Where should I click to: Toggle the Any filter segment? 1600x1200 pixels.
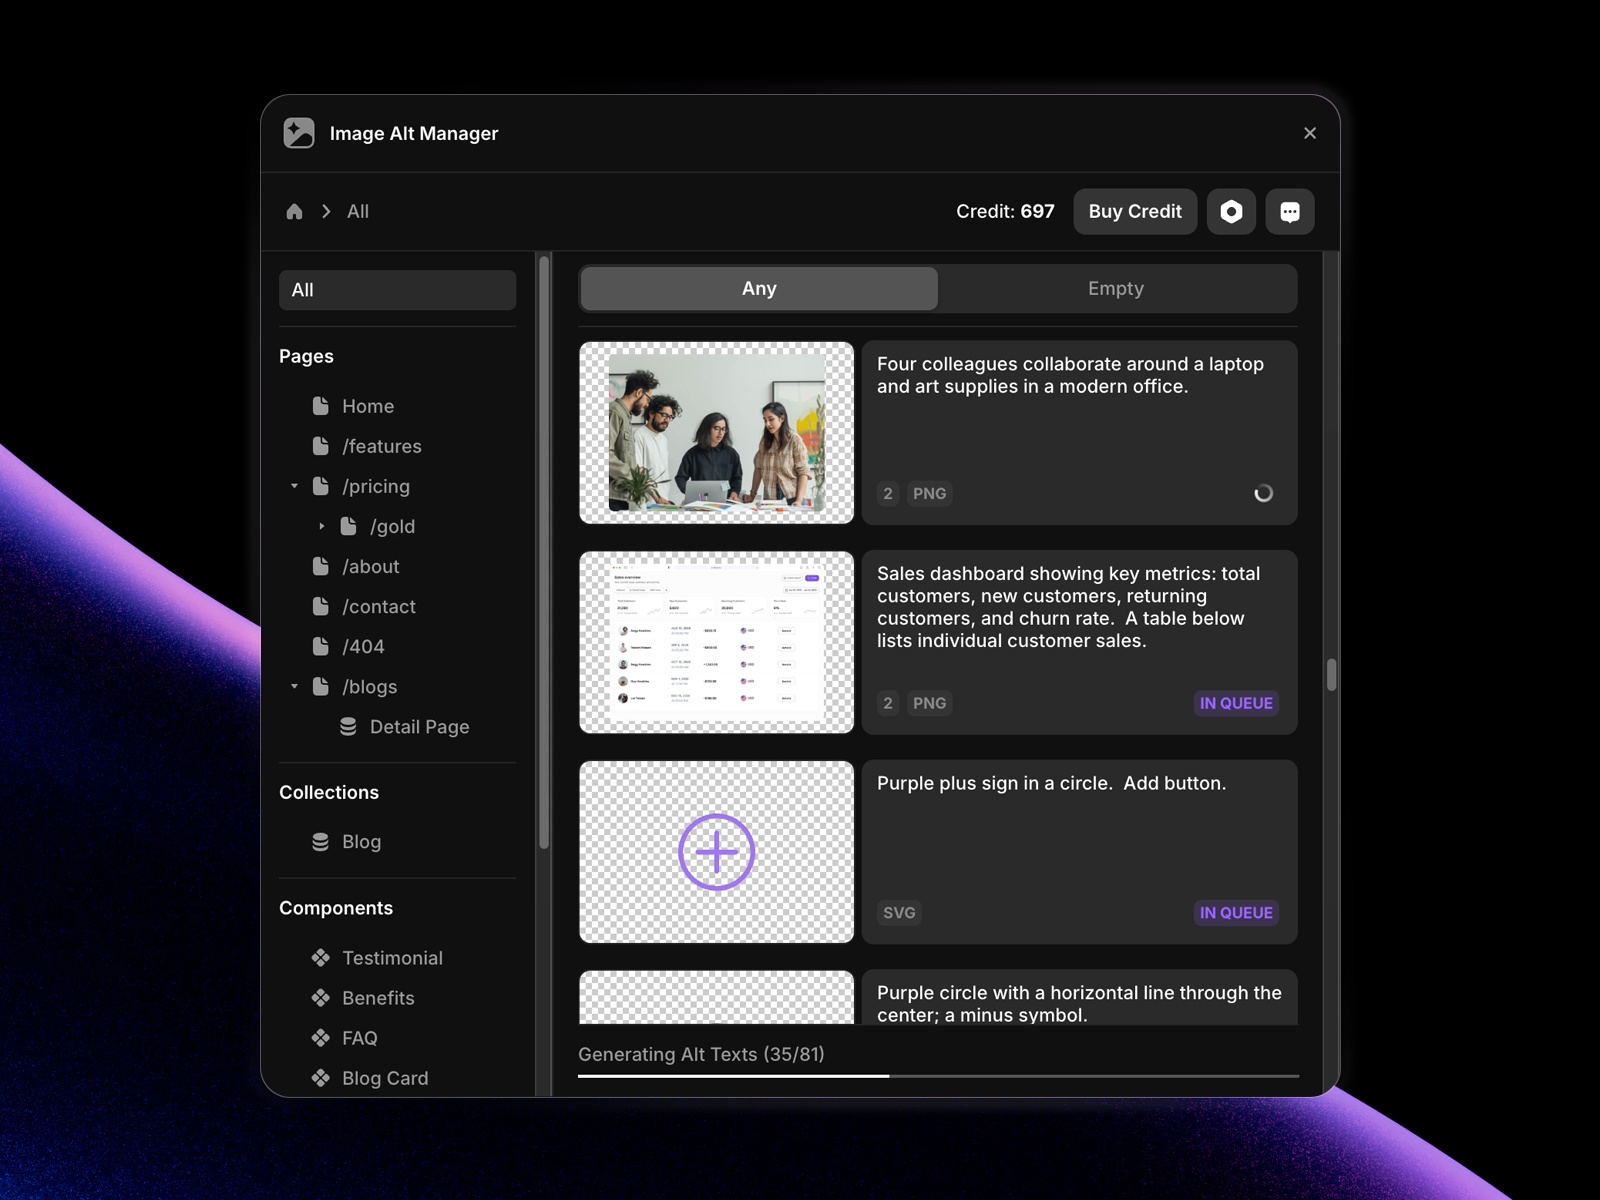[x=758, y=288]
